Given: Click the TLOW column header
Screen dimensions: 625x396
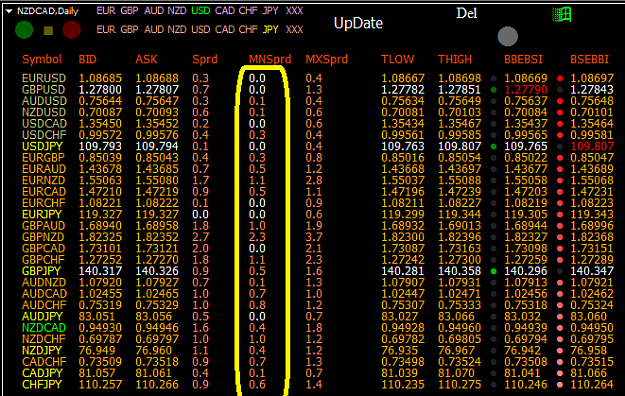Looking at the screenshot, I should click(397, 59).
